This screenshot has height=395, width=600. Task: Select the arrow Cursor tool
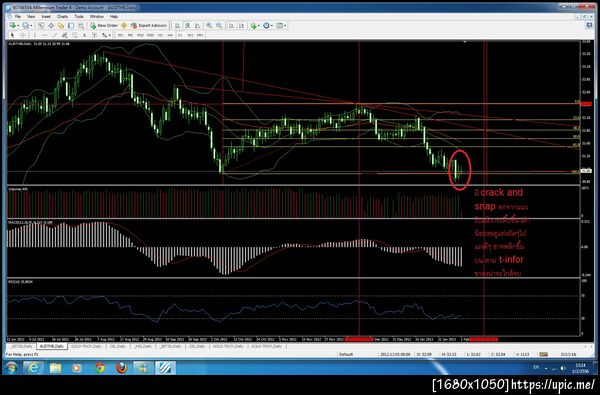coord(12,35)
